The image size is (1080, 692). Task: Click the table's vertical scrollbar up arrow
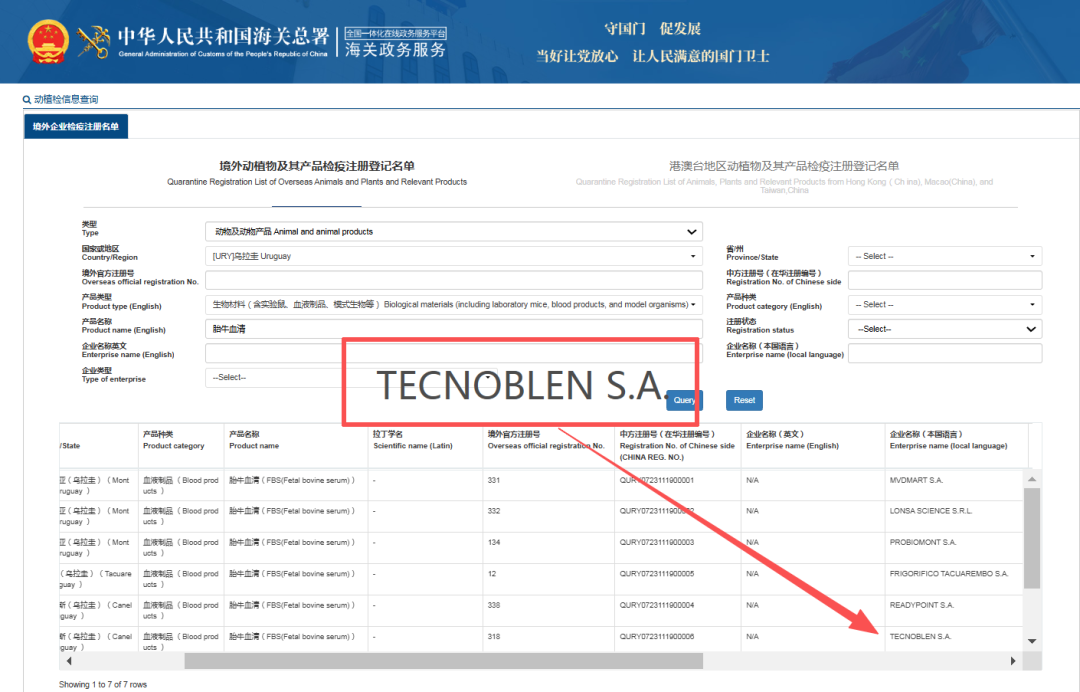pos(1031,479)
